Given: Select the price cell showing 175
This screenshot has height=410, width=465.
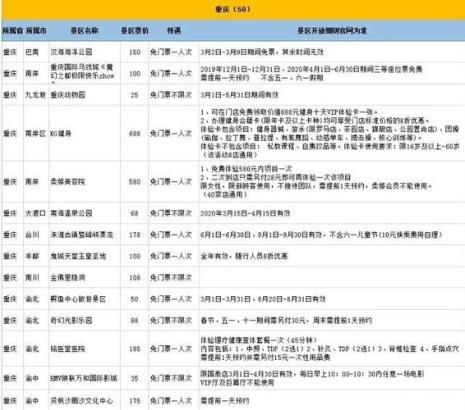Looking at the screenshot, I should pyautogui.click(x=134, y=401).
